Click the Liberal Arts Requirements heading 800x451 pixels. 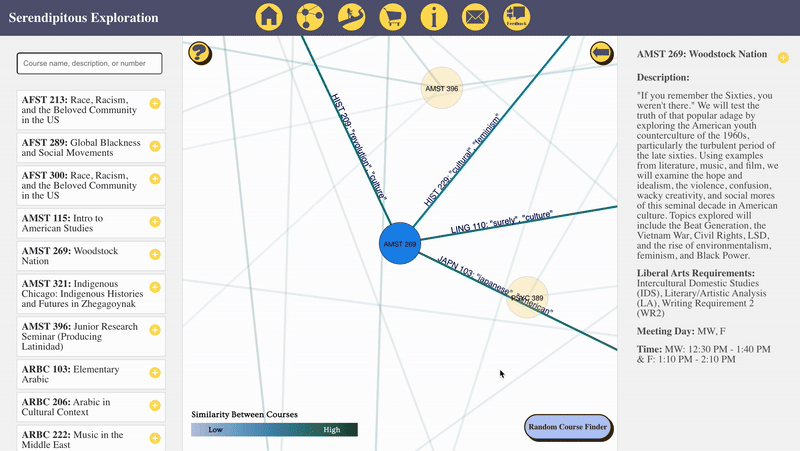[695, 273]
